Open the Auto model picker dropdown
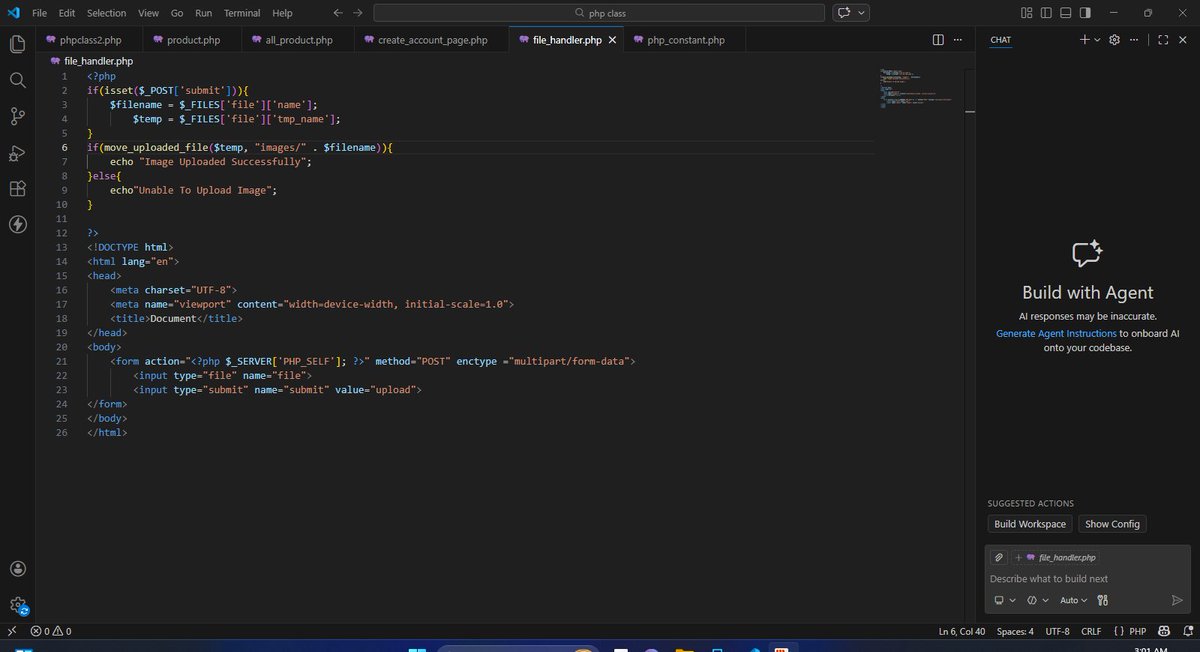Screen dimensions: 1200x652 click(1072, 600)
